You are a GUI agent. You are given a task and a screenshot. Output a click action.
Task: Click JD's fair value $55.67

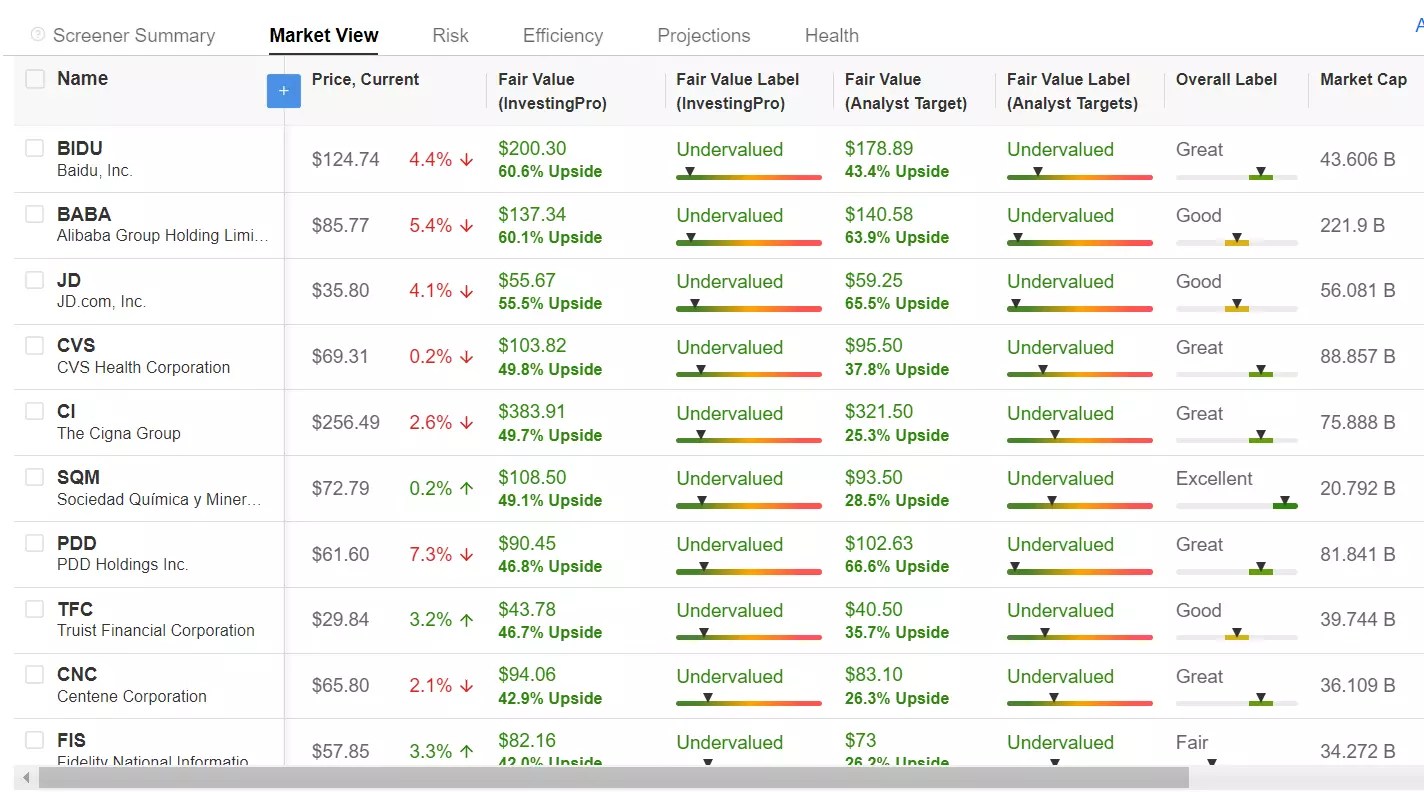pyautogui.click(x=527, y=280)
